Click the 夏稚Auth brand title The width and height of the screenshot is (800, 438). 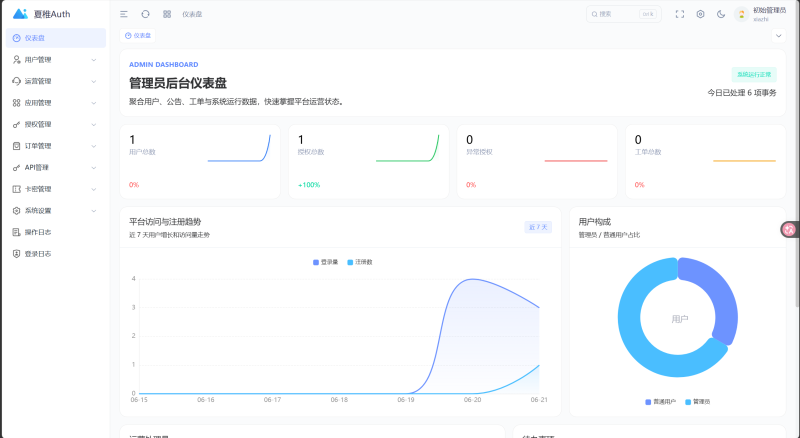52,14
